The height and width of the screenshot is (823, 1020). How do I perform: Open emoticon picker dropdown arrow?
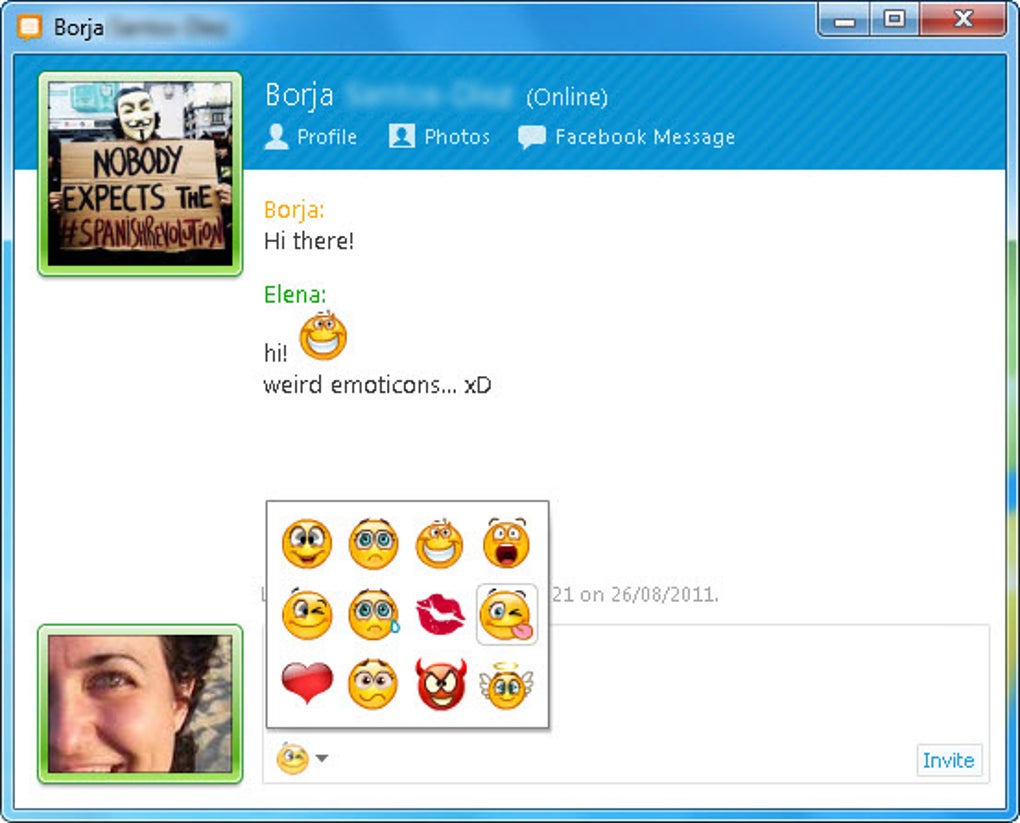point(321,758)
